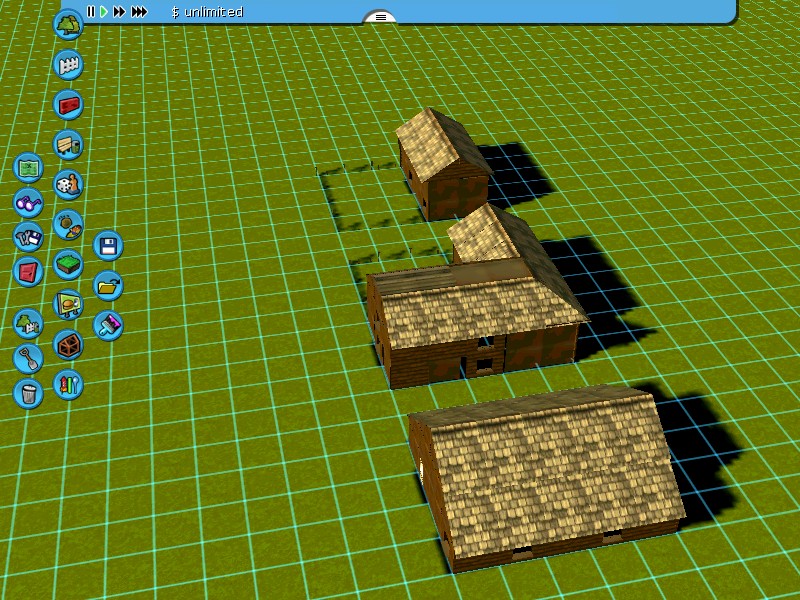Screen dimensions: 800x600
Task: Click the purple binoculars view icon
Action: click(x=28, y=203)
